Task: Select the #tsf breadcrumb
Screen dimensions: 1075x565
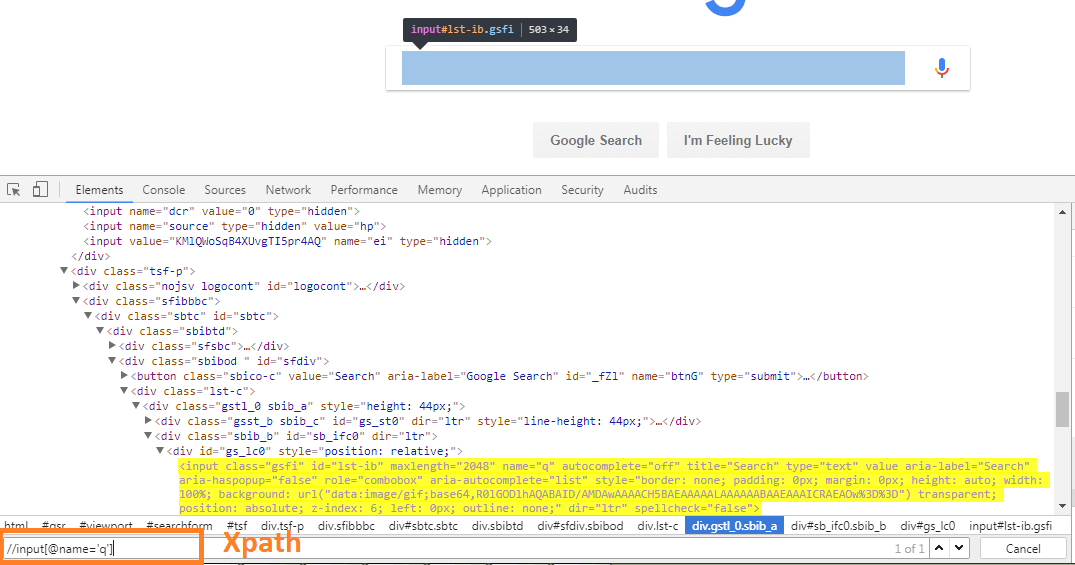Action: 237,526
